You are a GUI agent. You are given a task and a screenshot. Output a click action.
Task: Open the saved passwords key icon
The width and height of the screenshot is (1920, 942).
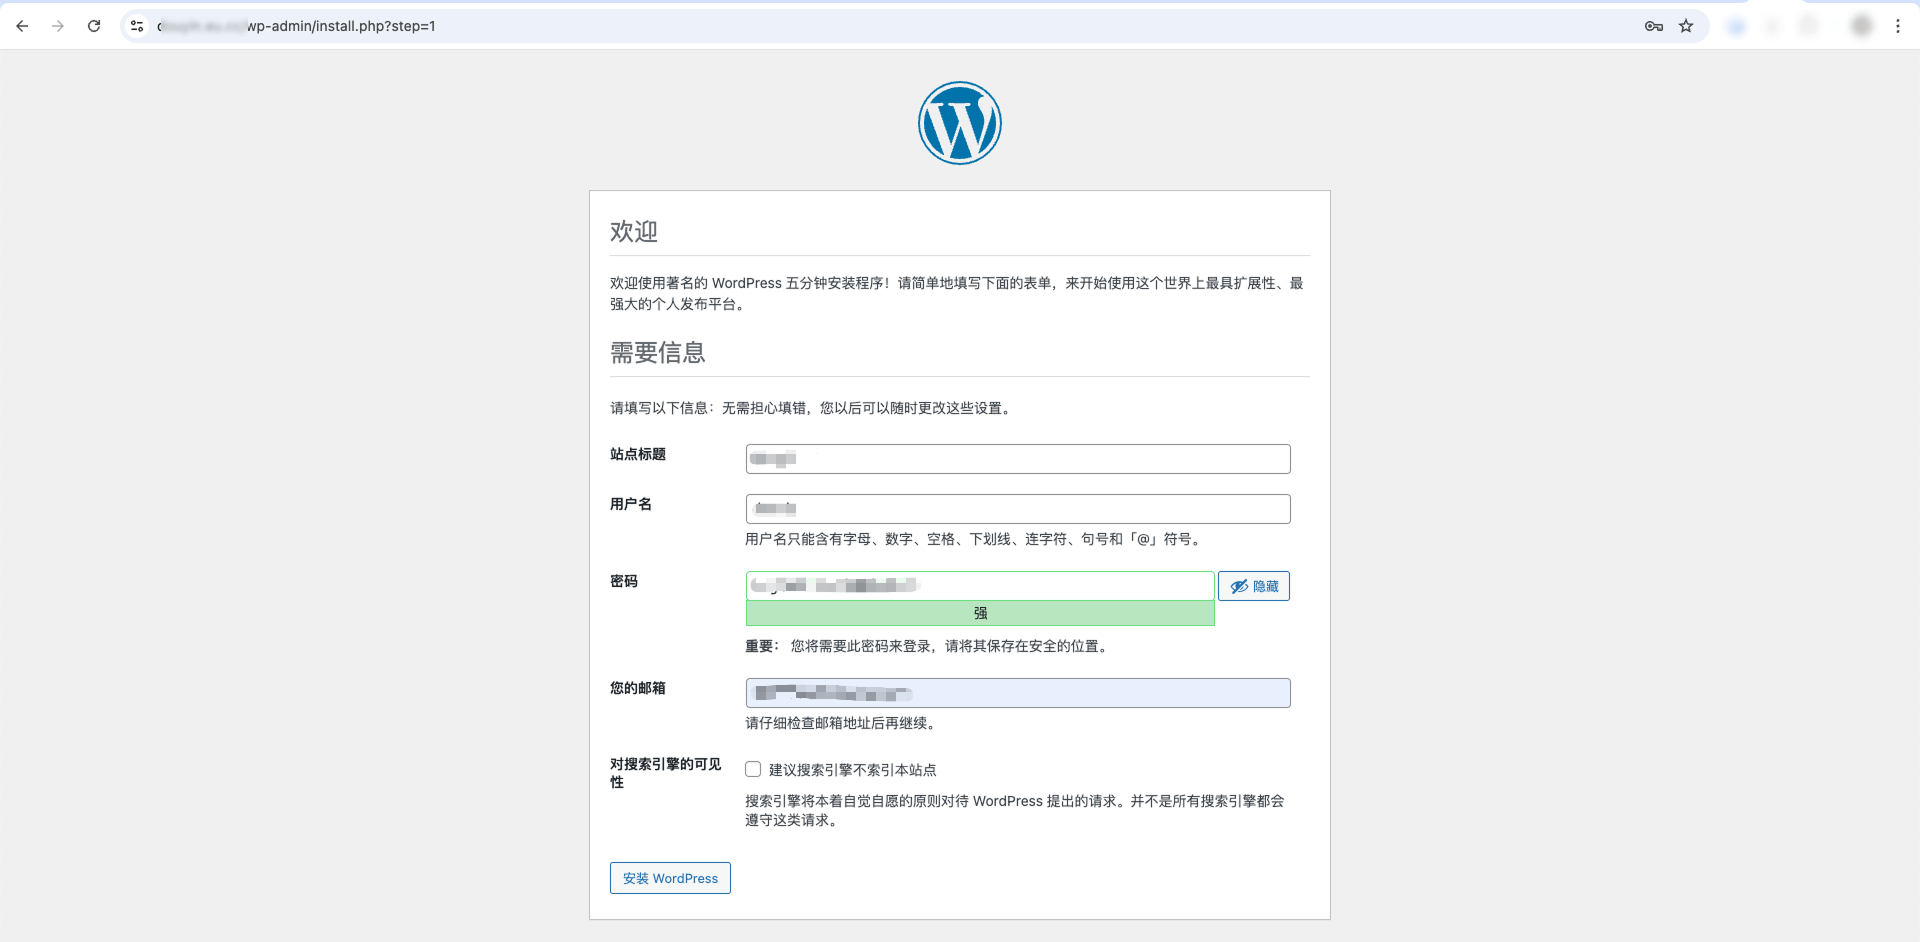pyautogui.click(x=1654, y=26)
